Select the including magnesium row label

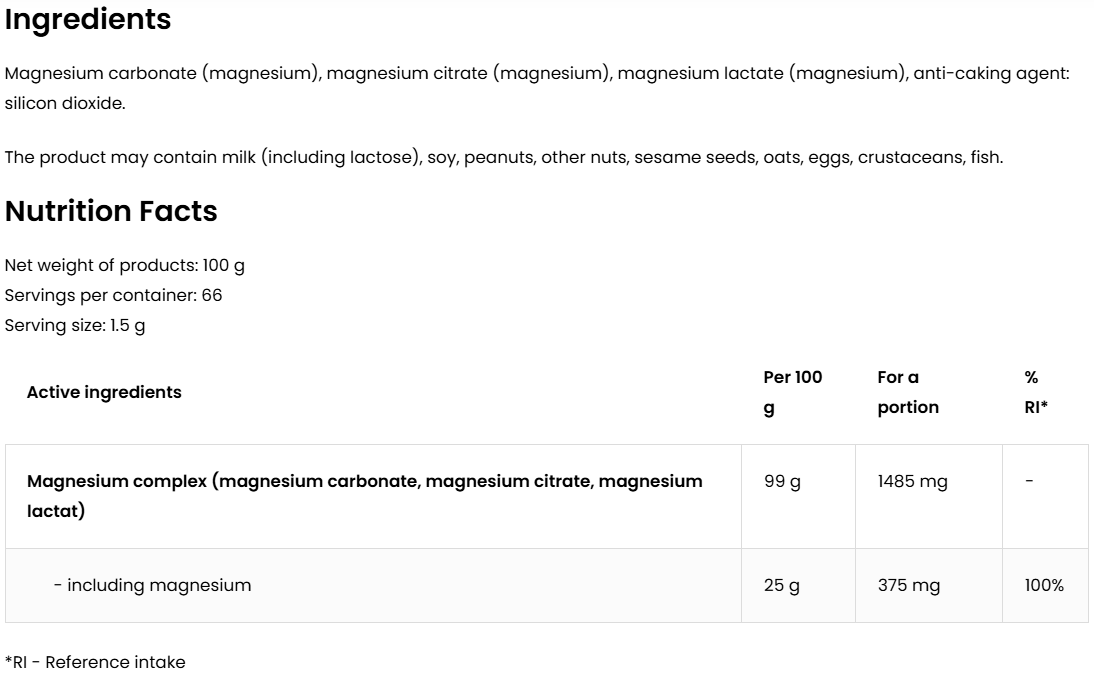tap(152, 585)
